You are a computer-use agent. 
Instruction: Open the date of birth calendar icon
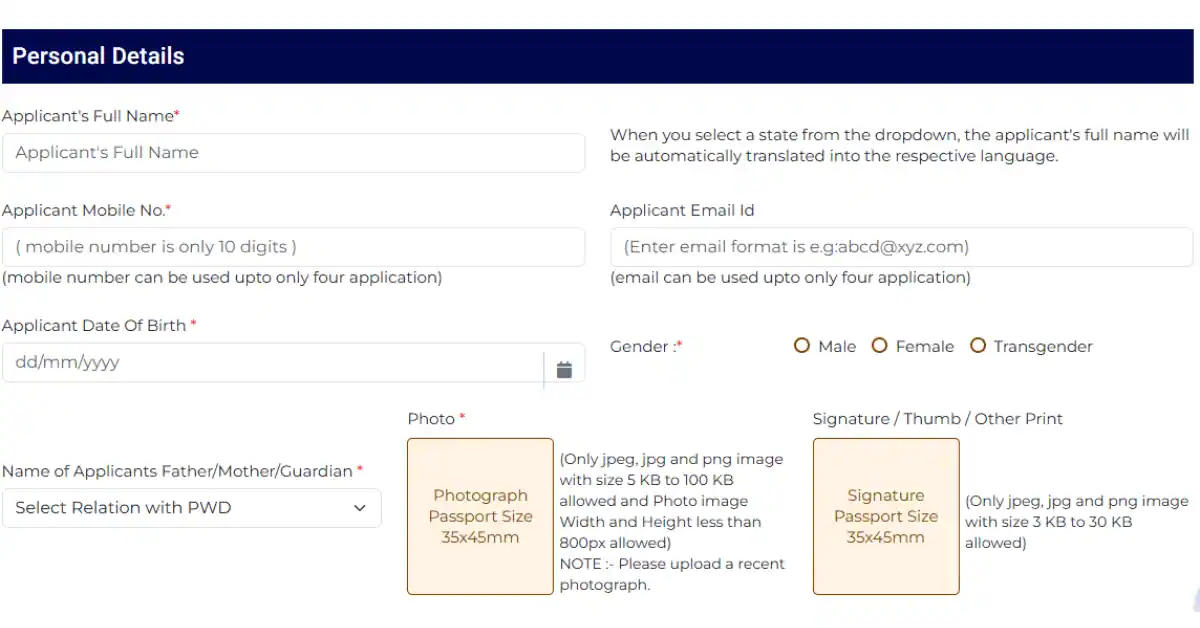[564, 369]
